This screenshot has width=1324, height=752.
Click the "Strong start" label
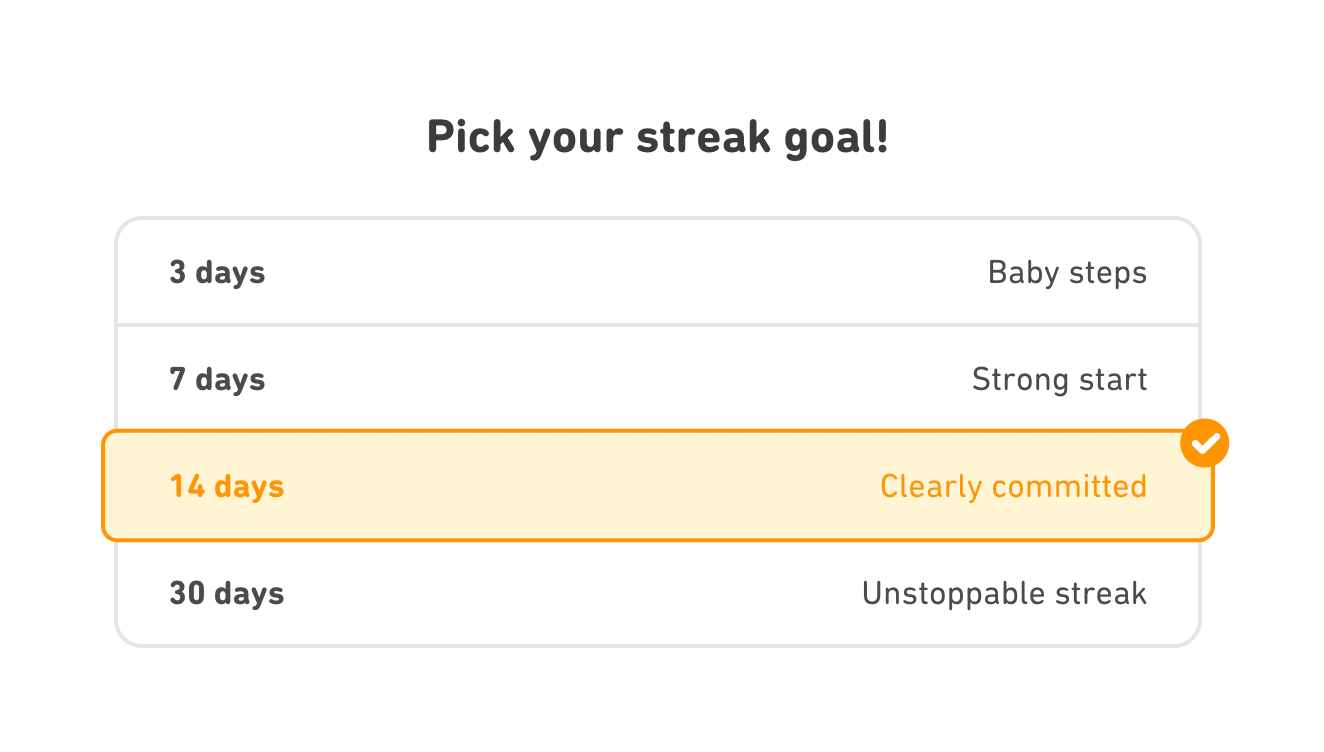tap(1059, 379)
